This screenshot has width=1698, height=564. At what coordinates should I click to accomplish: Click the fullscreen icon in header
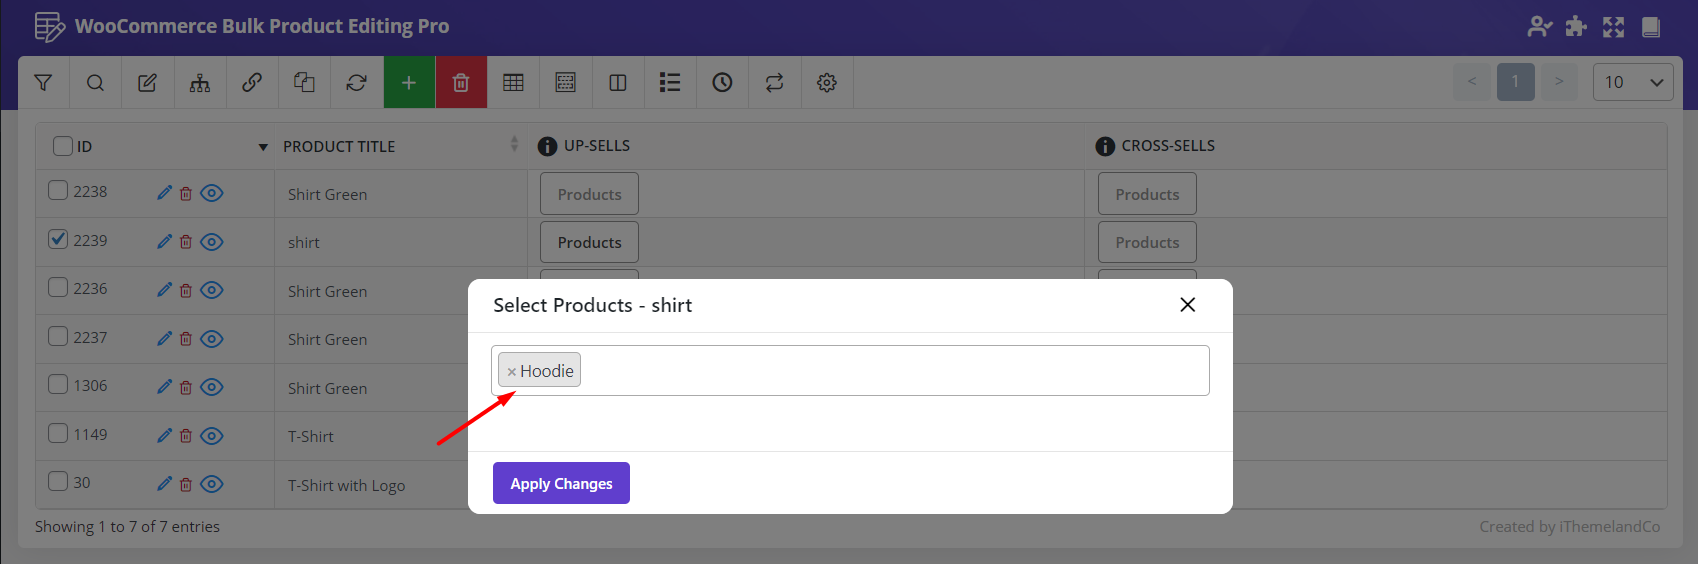[x=1613, y=27]
